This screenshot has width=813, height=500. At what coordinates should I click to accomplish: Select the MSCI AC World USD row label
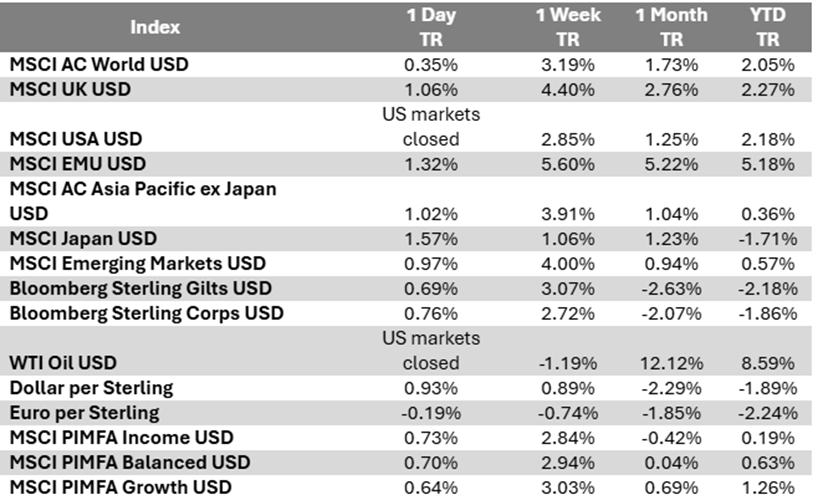(99, 64)
